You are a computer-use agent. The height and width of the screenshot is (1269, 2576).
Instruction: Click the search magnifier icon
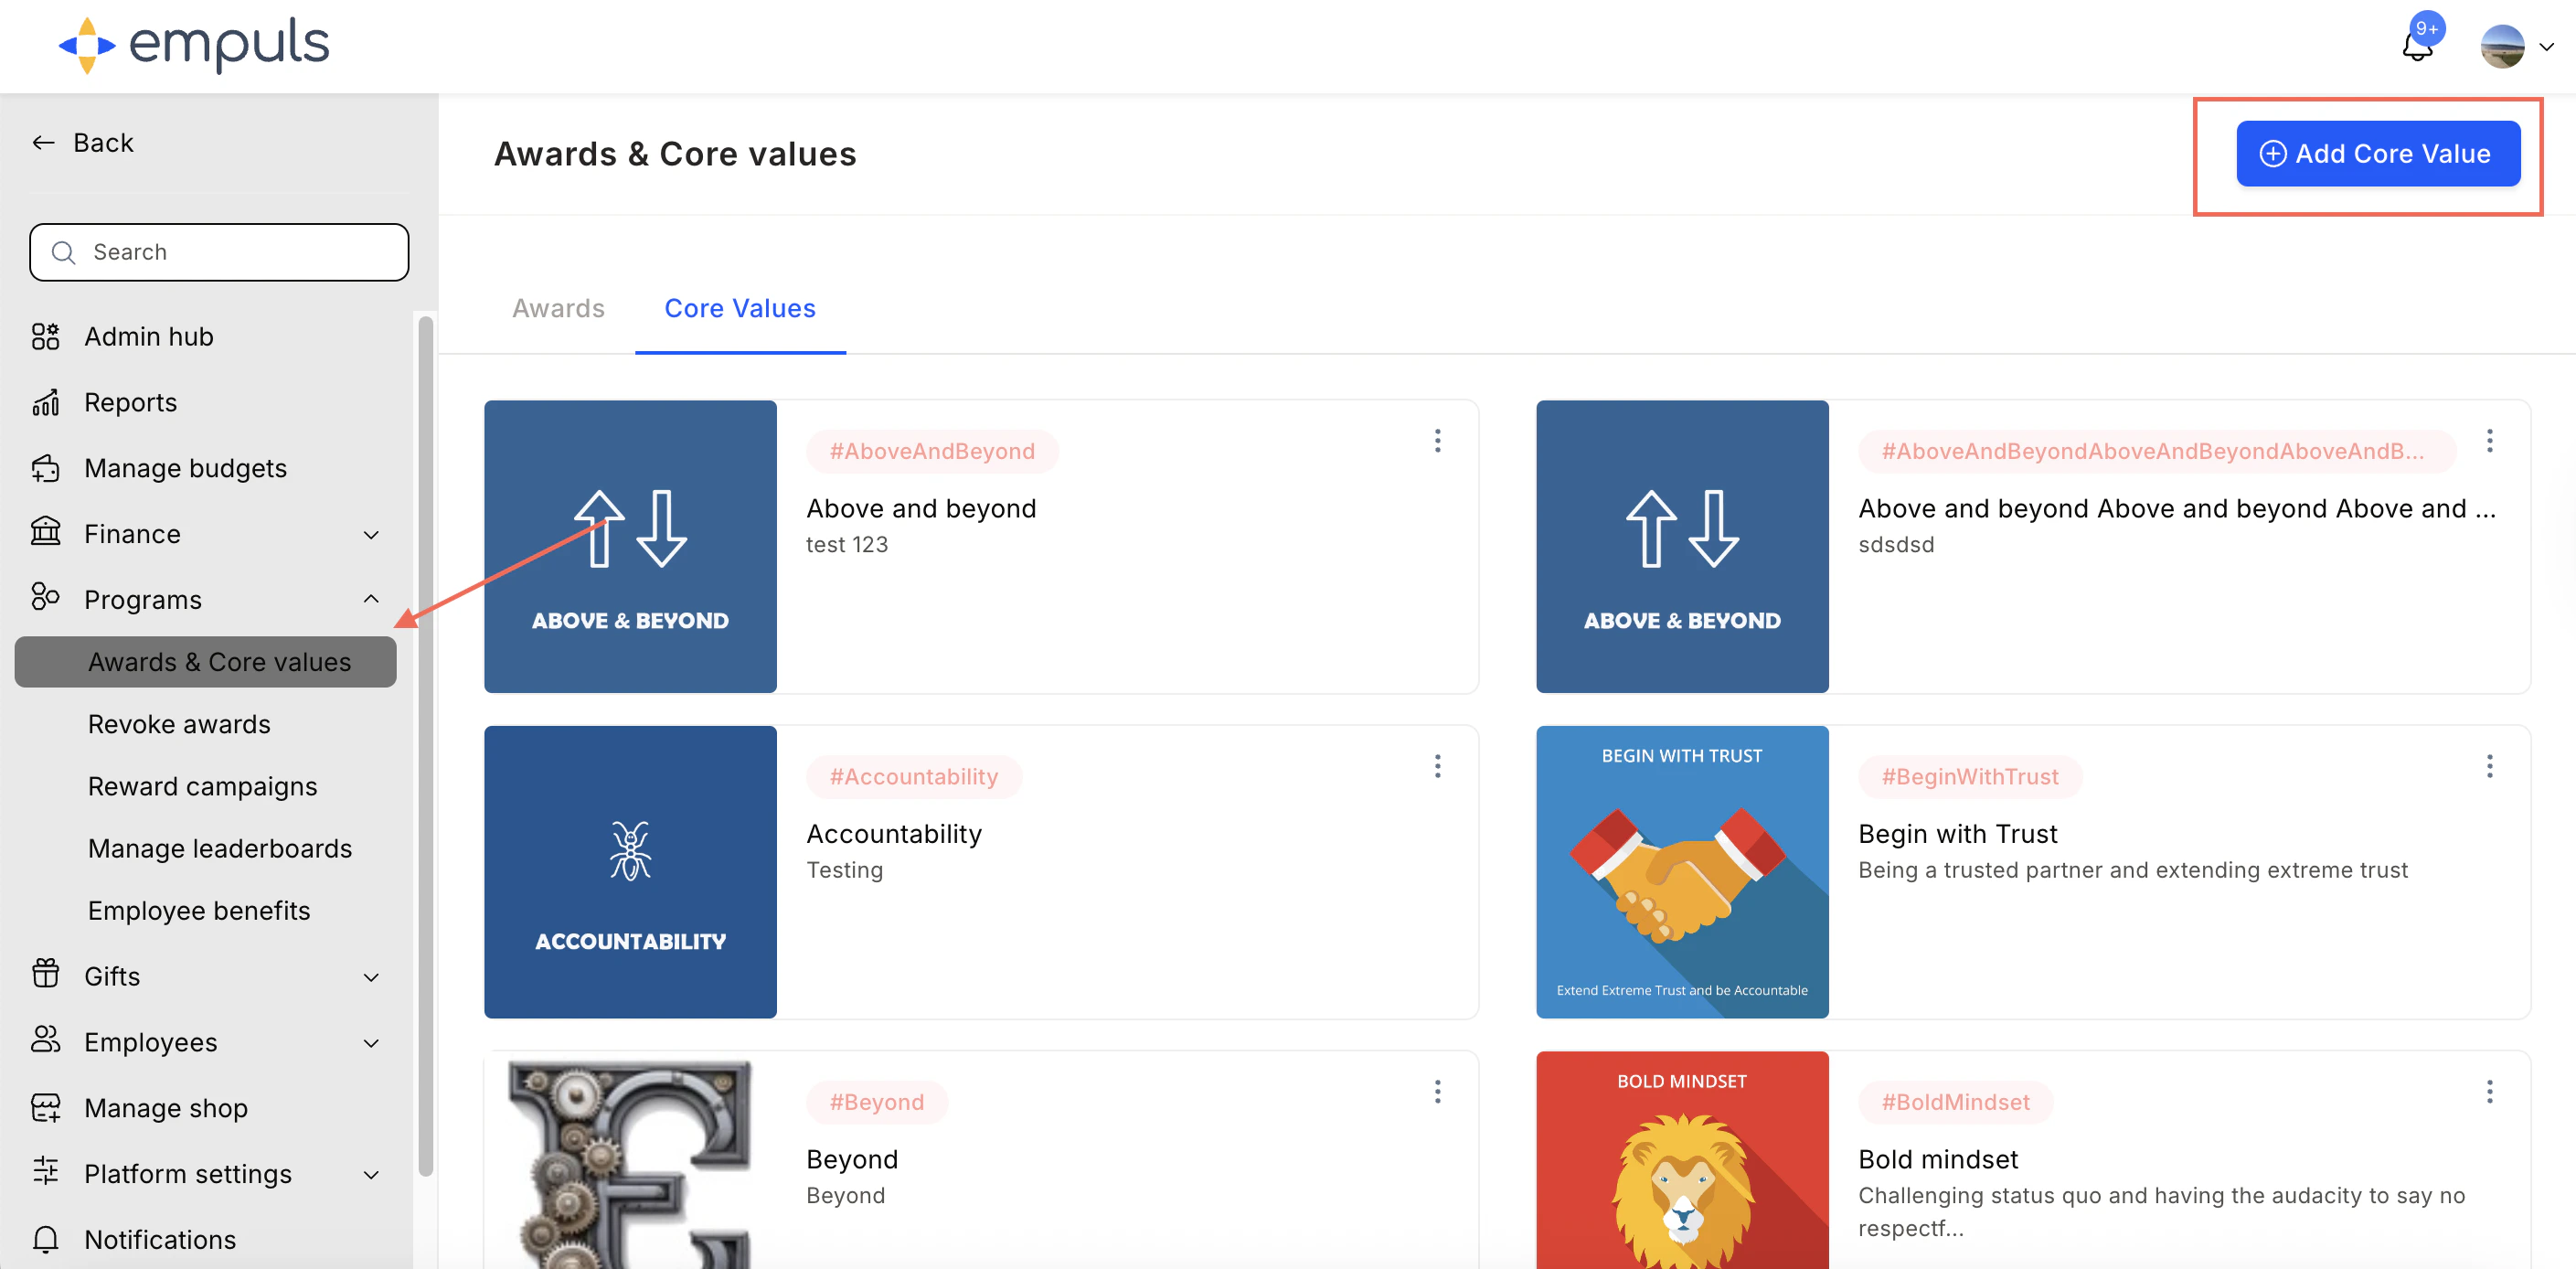[x=63, y=252]
